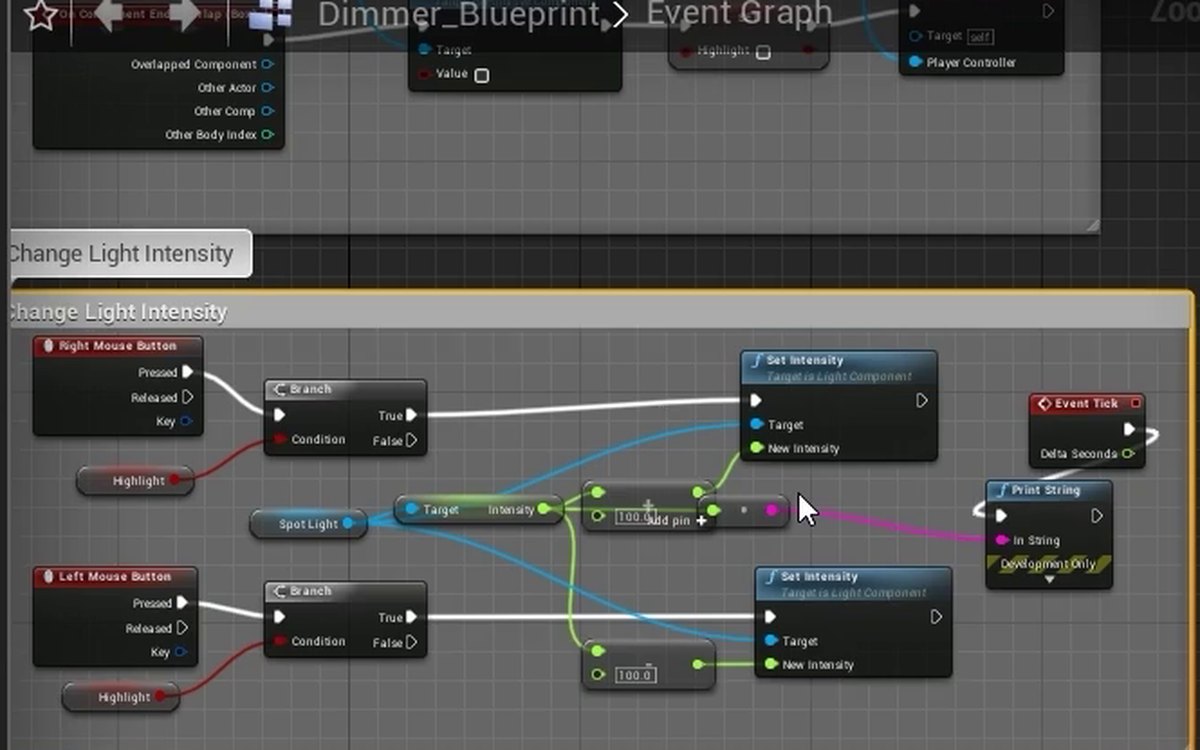Toggle the Highlight checkbox on the set node

point(763,52)
